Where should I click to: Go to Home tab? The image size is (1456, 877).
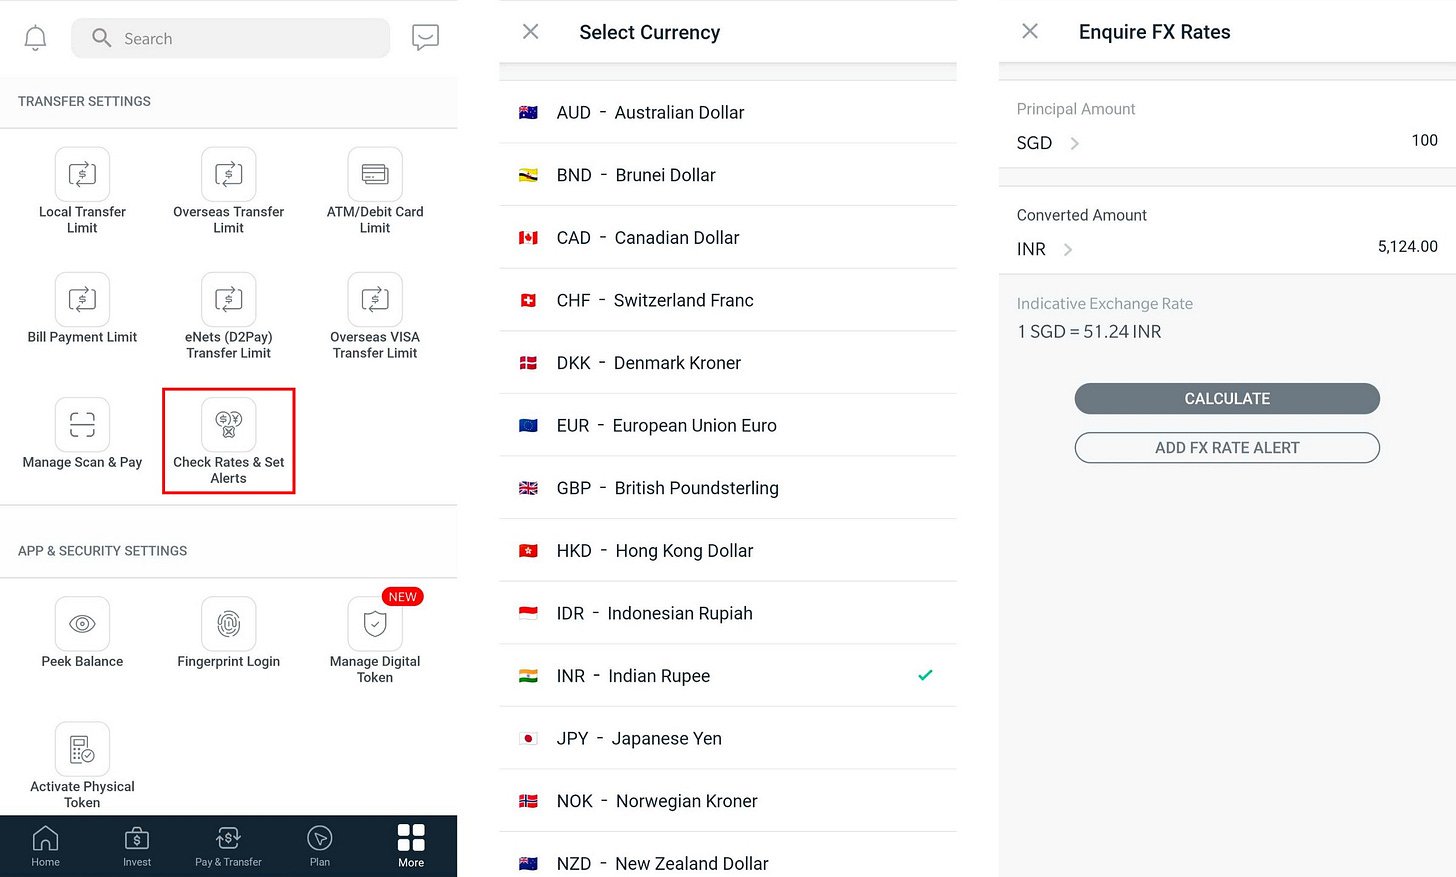[45, 846]
